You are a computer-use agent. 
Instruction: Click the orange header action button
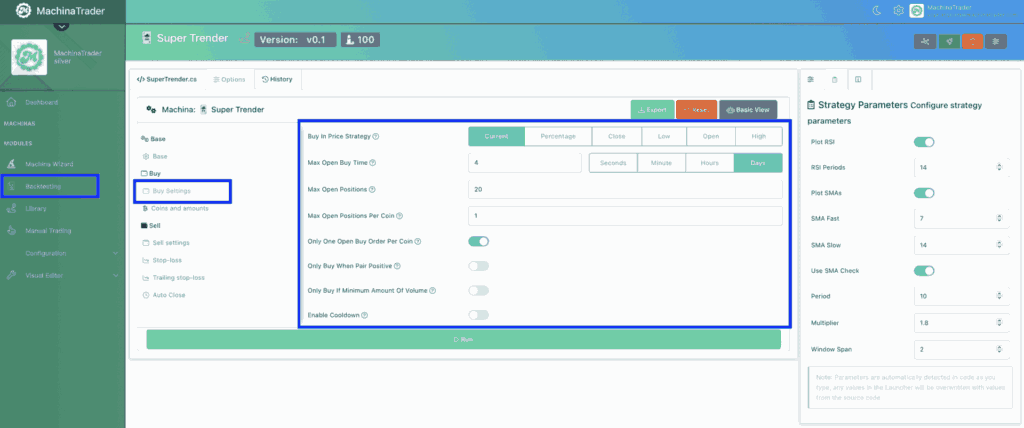coord(972,41)
